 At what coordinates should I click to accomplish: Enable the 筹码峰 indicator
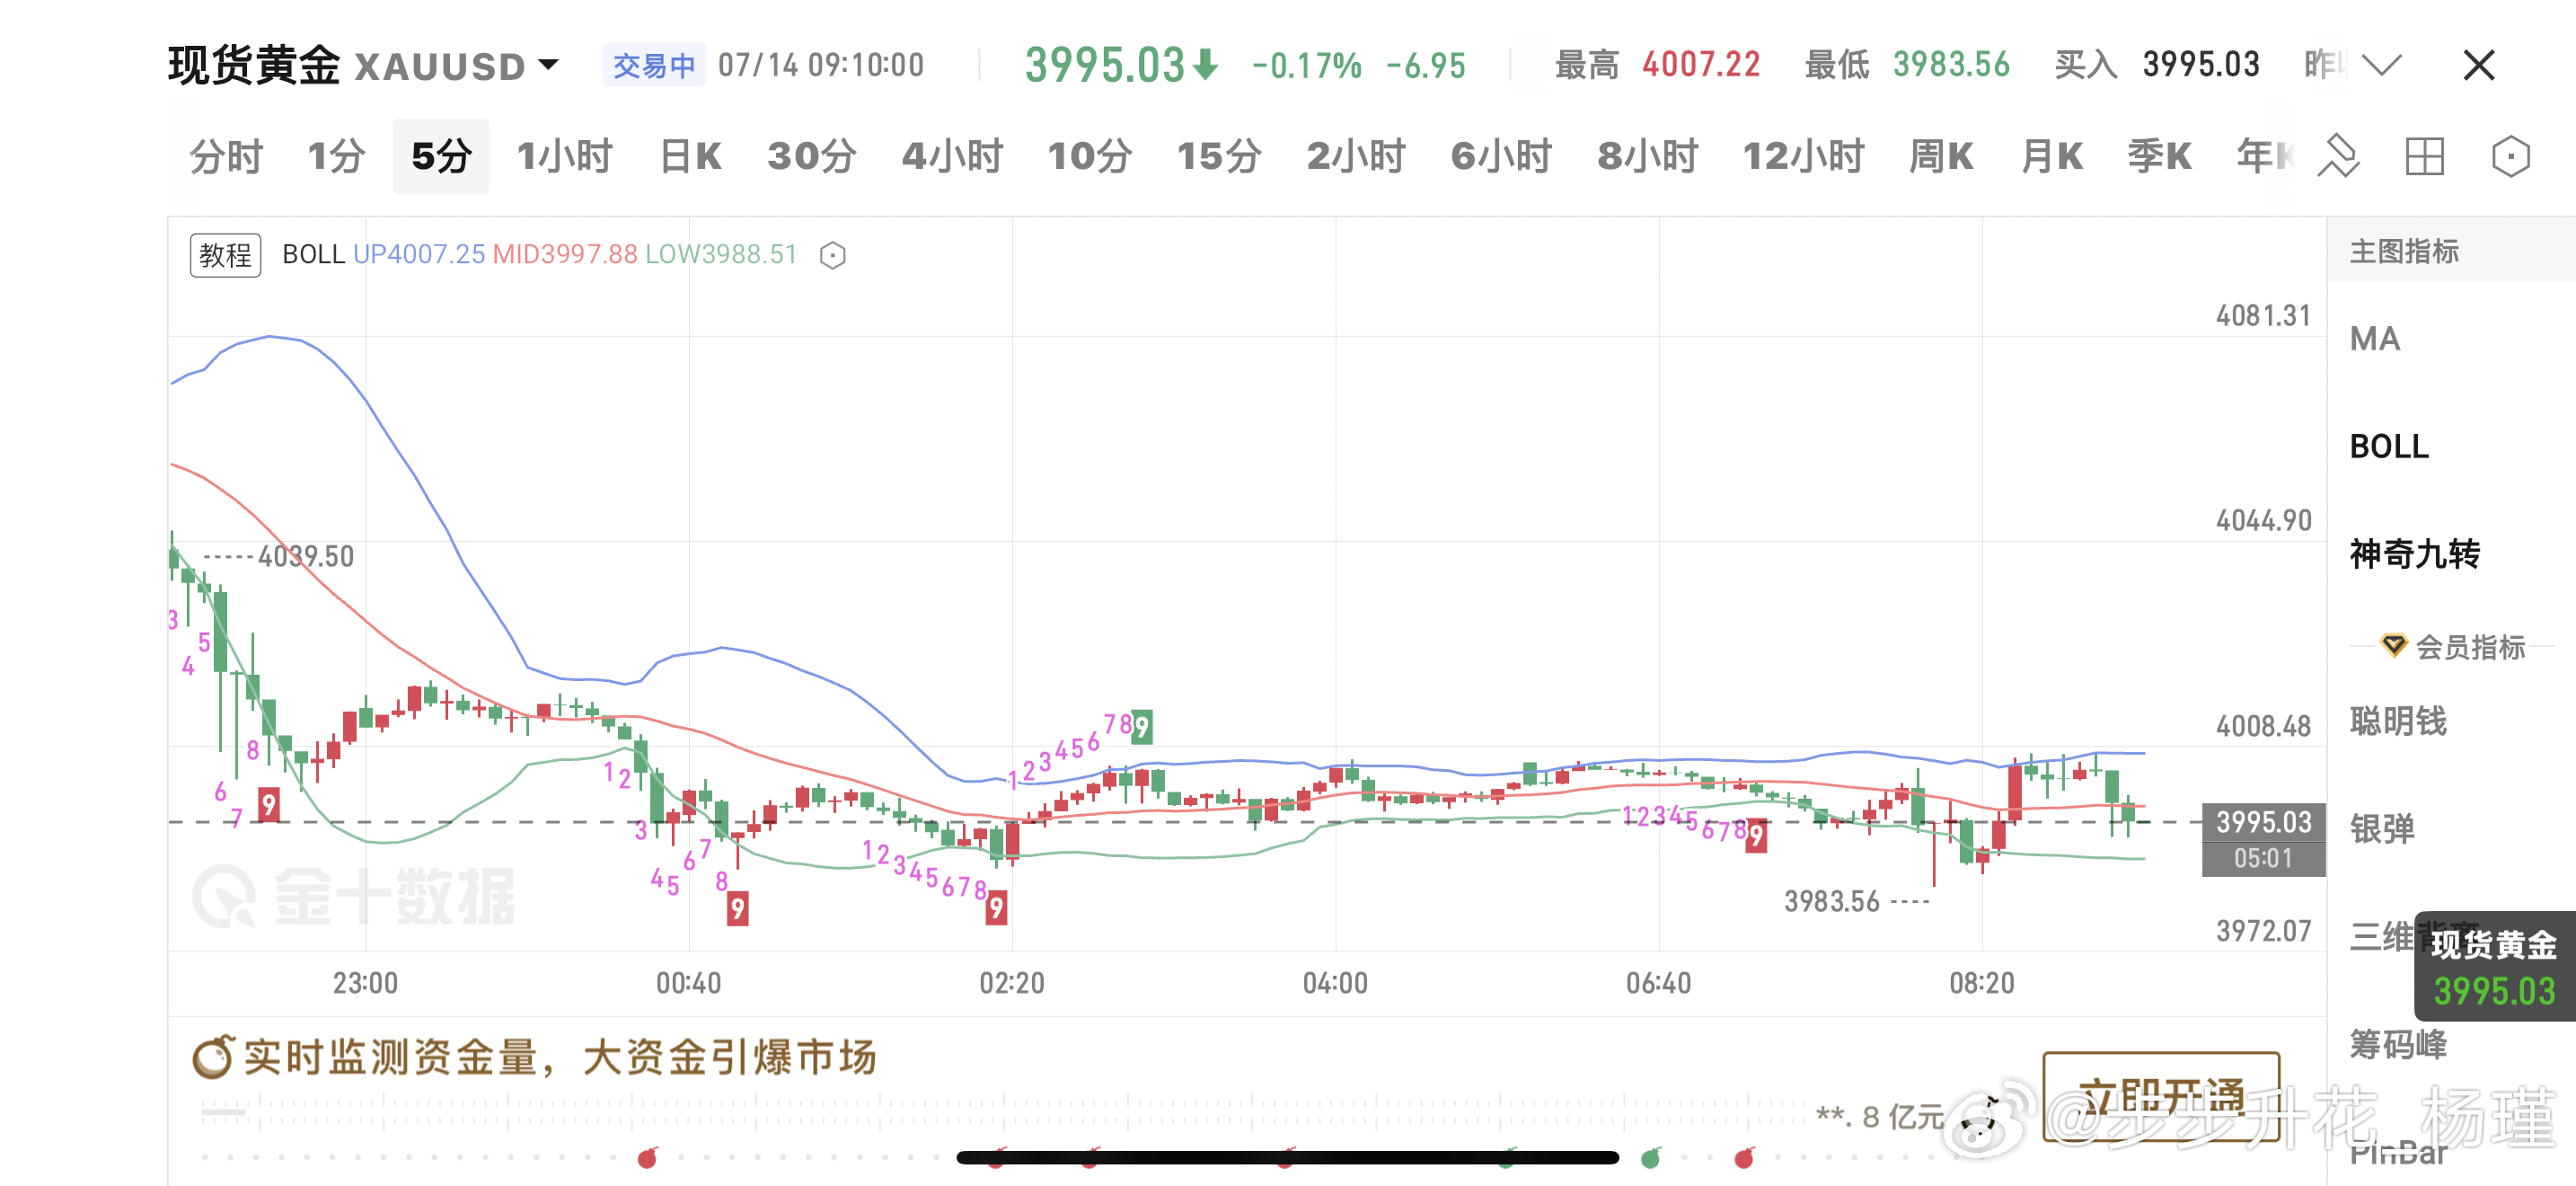[x=2397, y=1044]
